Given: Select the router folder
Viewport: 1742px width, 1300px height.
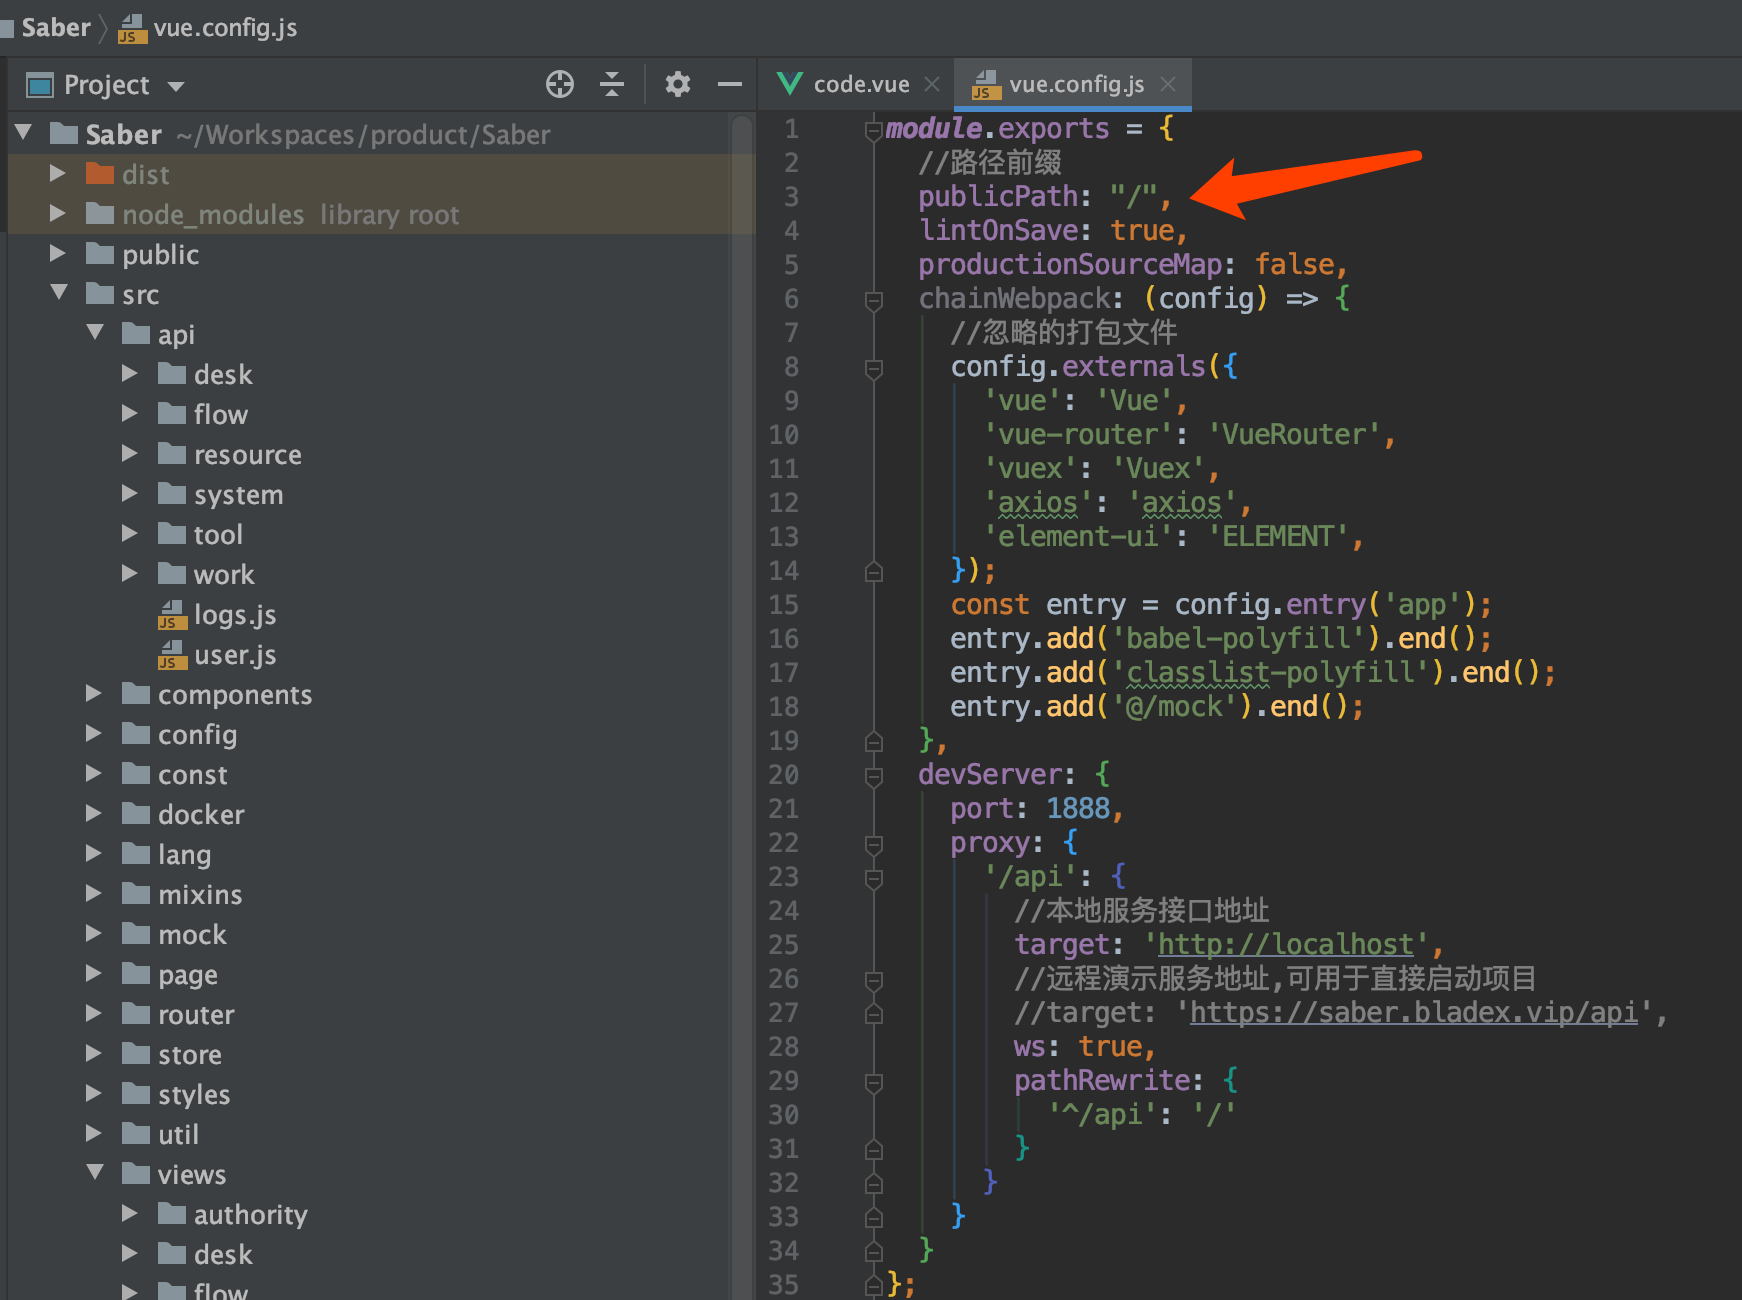Looking at the screenshot, I should [x=196, y=1015].
